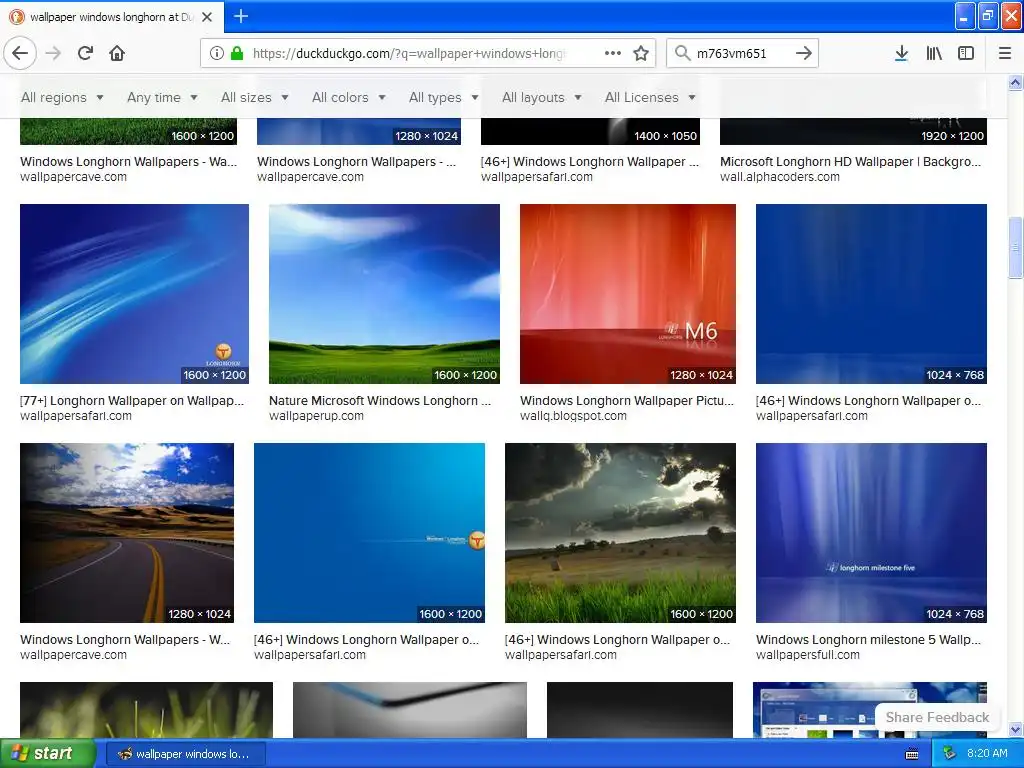Reload the current page
1024x768 pixels.
[x=85, y=53]
